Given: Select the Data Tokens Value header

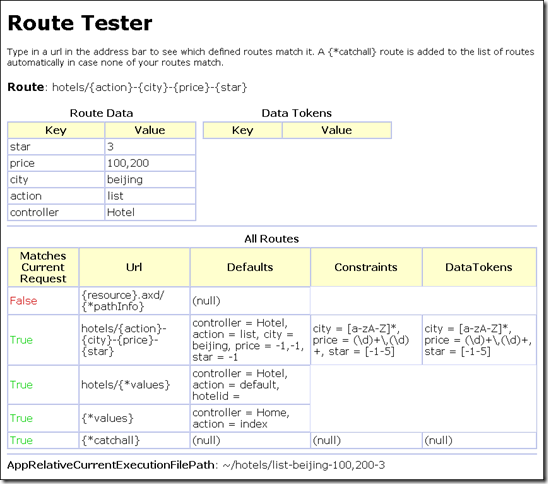Looking at the screenshot, I should (x=337, y=130).
